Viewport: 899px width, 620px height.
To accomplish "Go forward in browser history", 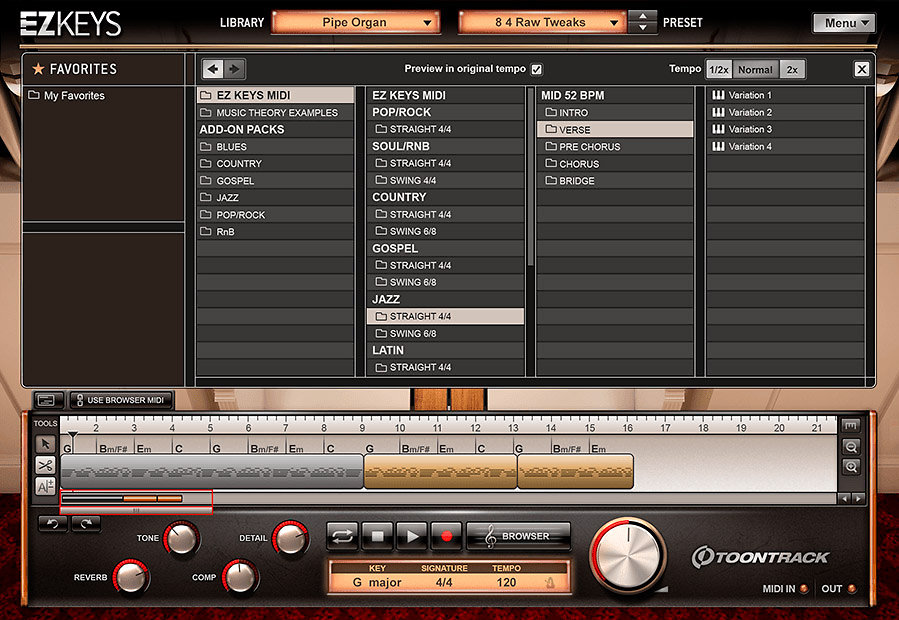I will [x=234, y=69].
